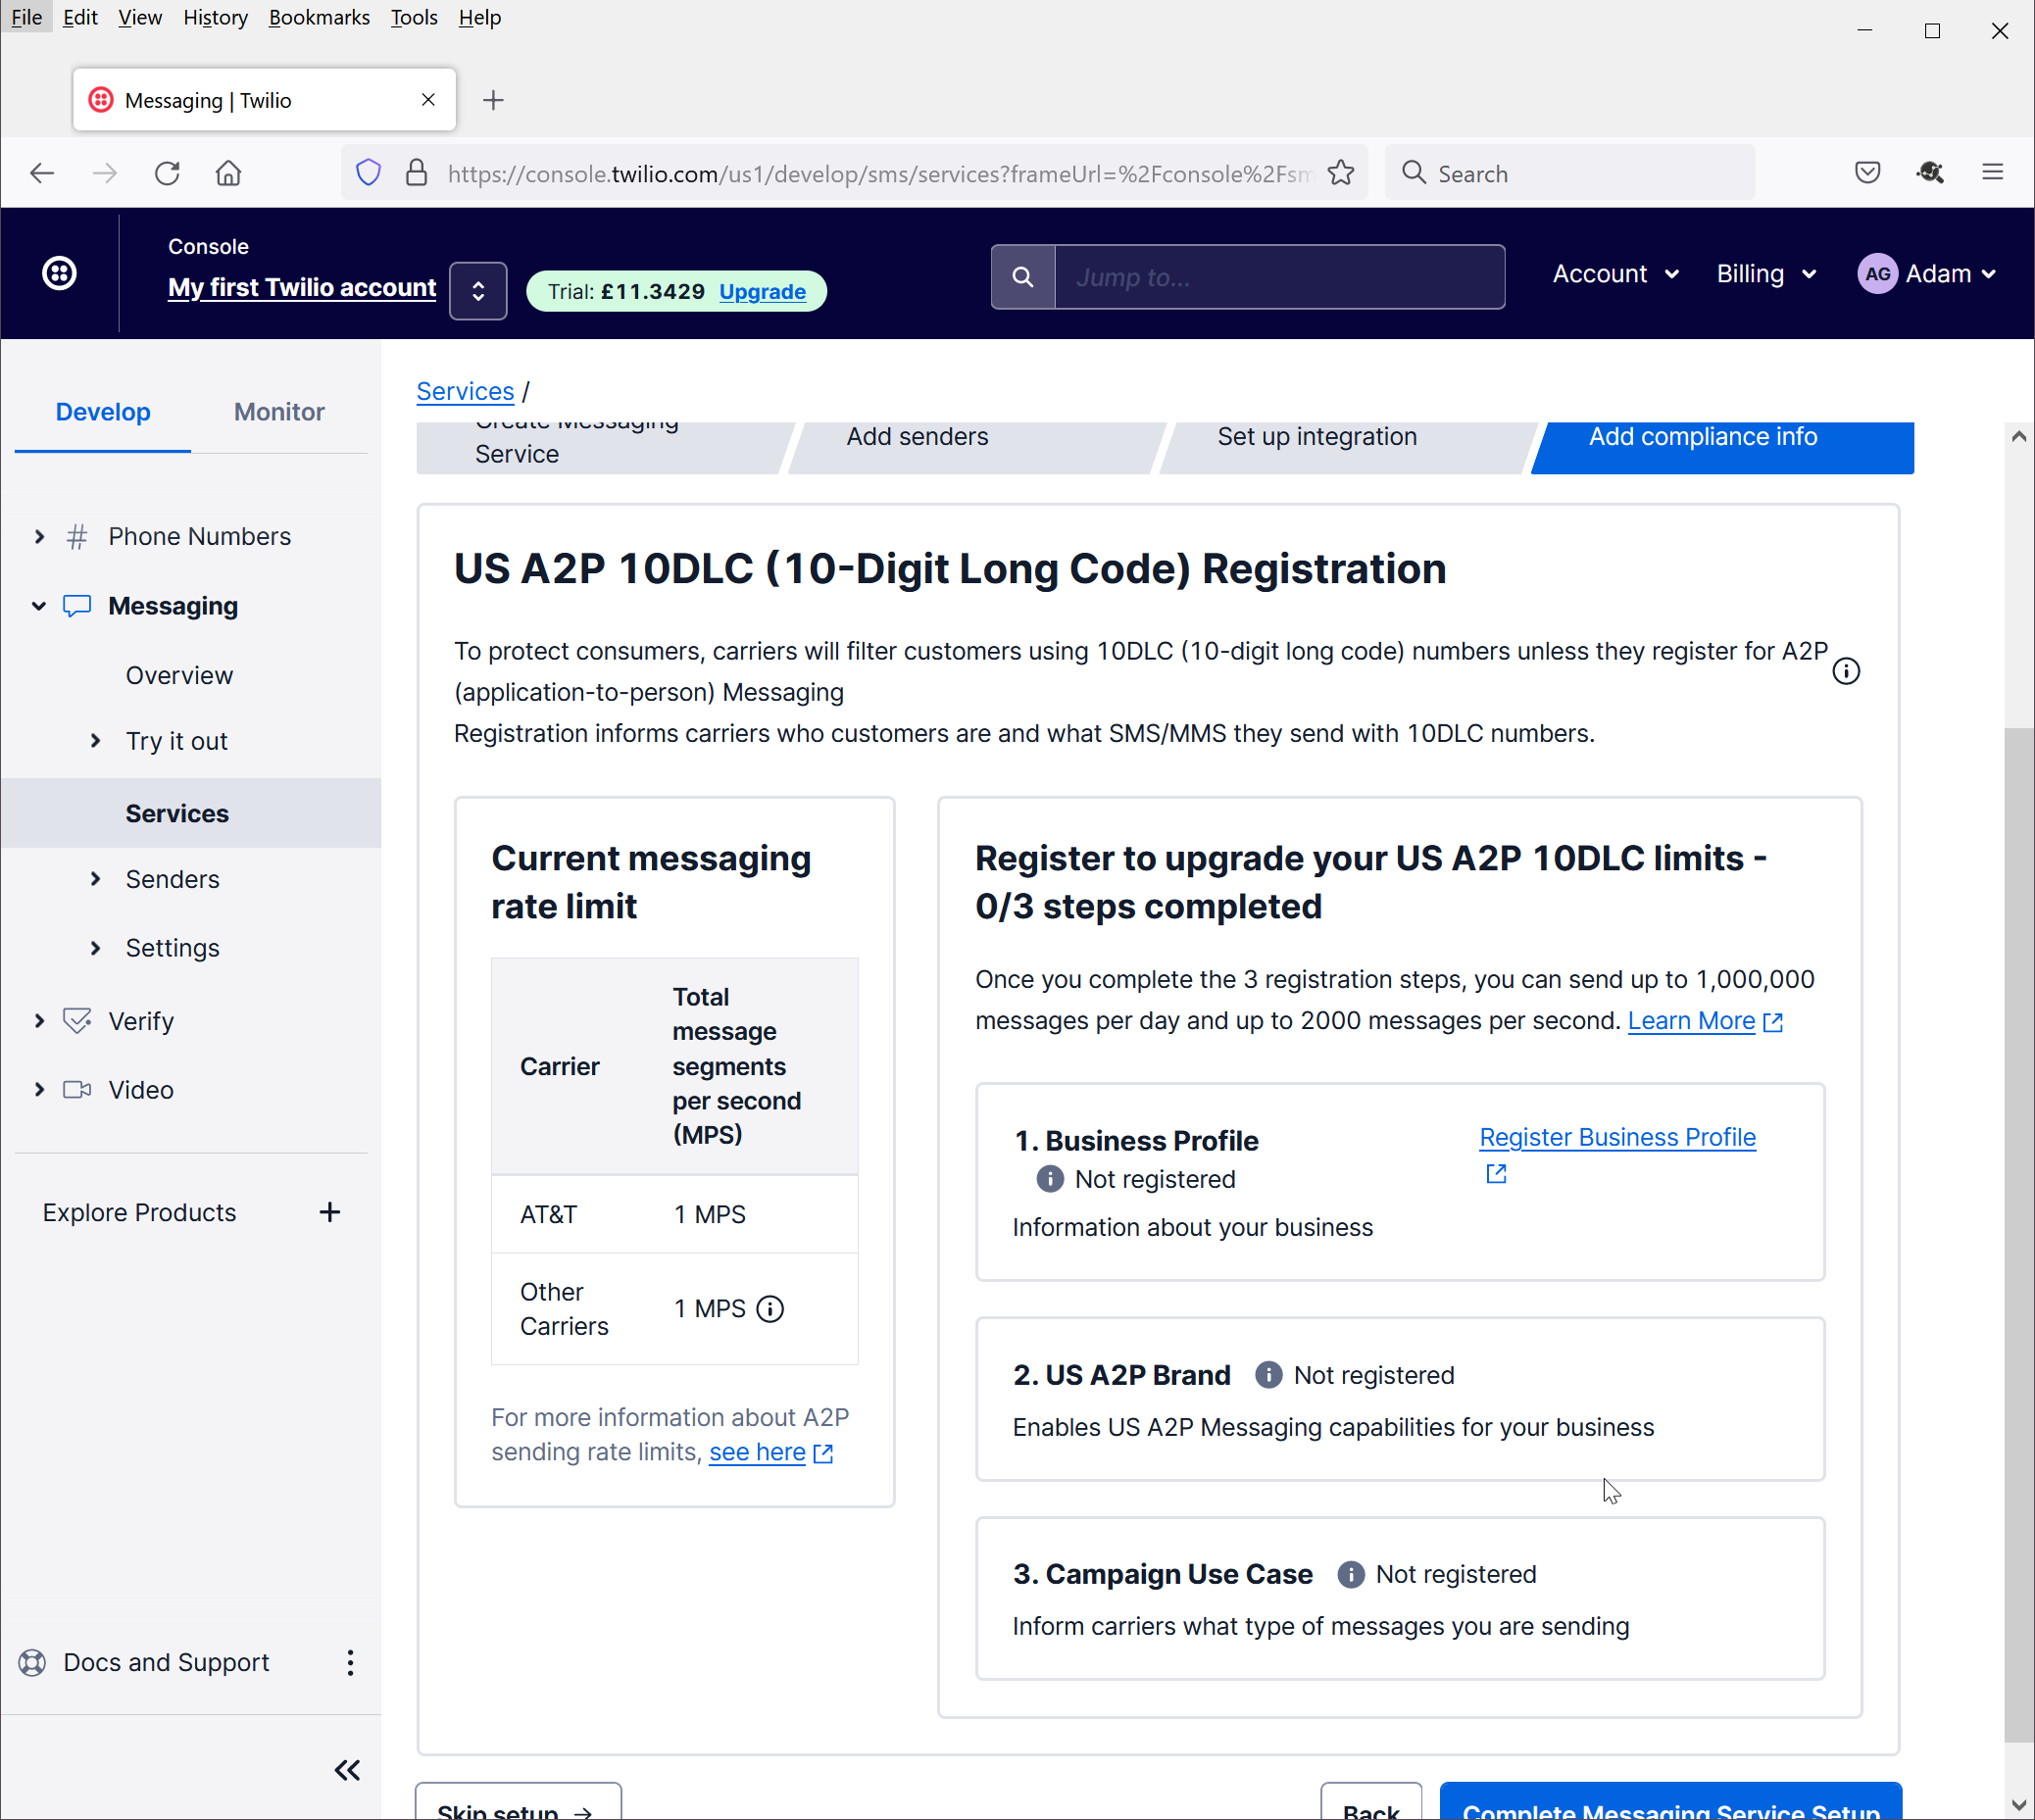Expand the Senders submenu

[96, 879]
